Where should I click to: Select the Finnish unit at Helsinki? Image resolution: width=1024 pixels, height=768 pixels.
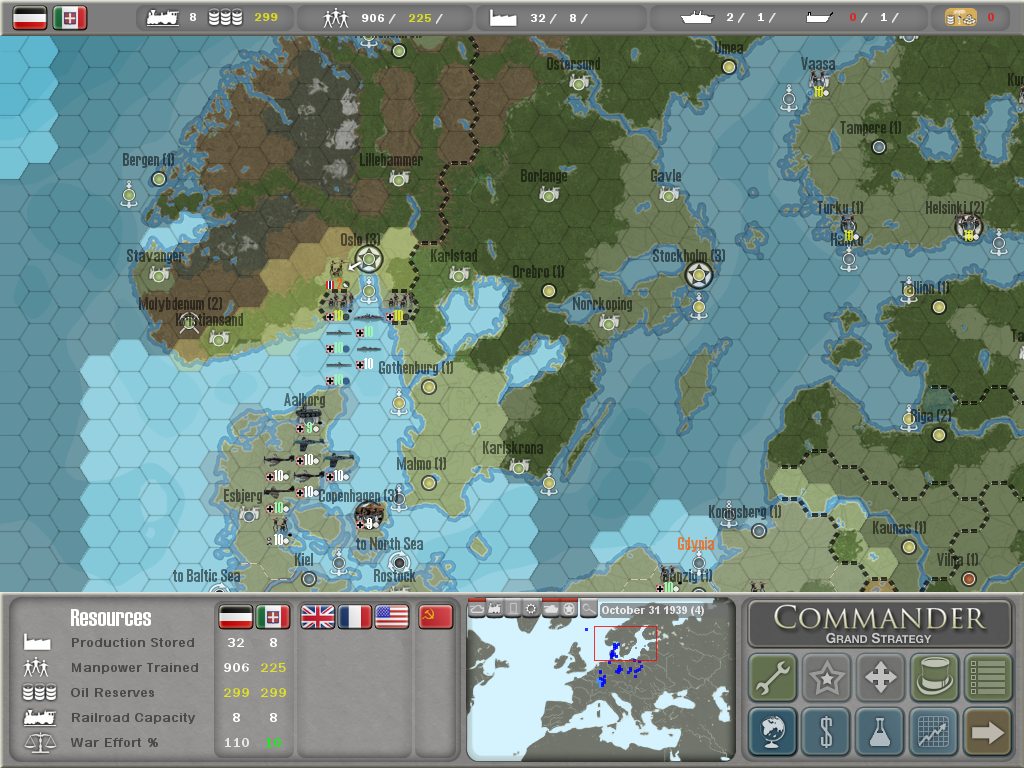pyautogui.click(x=968, y=227)
